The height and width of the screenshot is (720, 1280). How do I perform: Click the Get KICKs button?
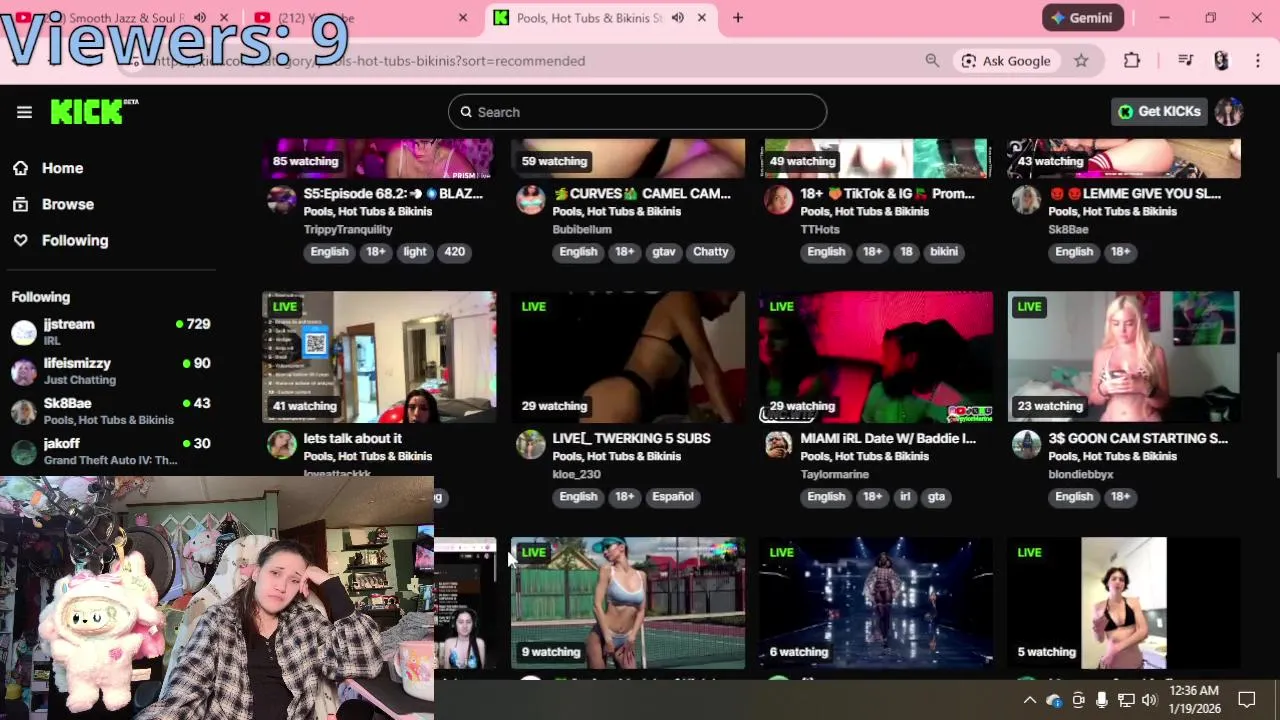pos(1159,112)
